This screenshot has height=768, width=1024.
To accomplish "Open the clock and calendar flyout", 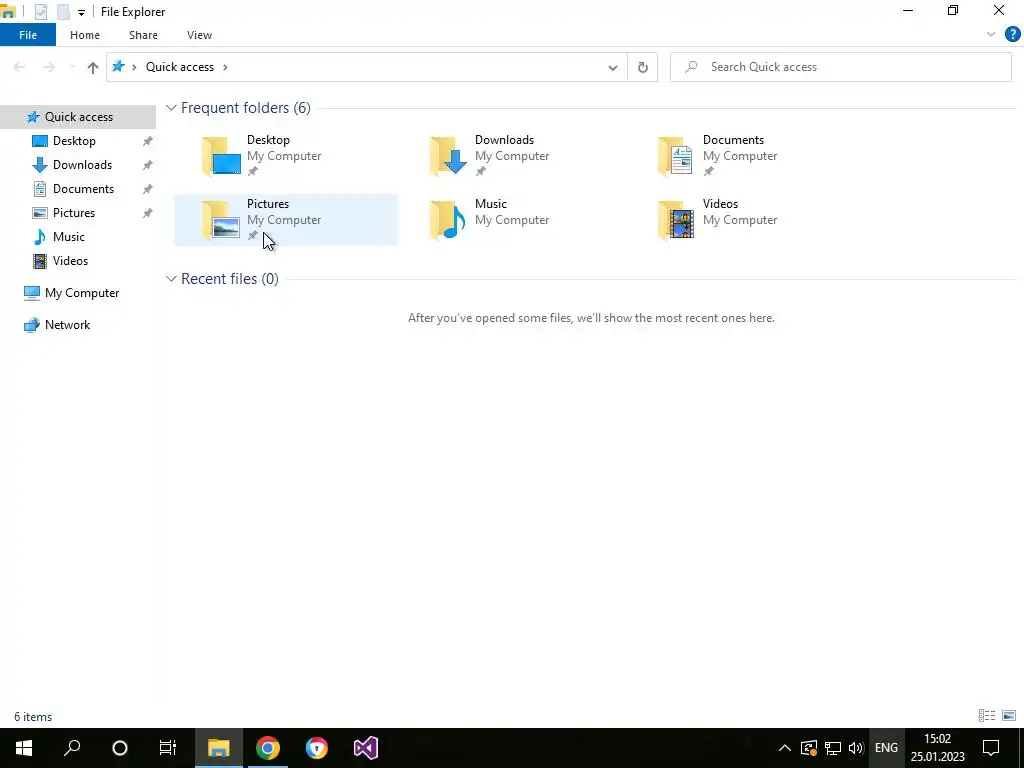I will coord(937,748).
